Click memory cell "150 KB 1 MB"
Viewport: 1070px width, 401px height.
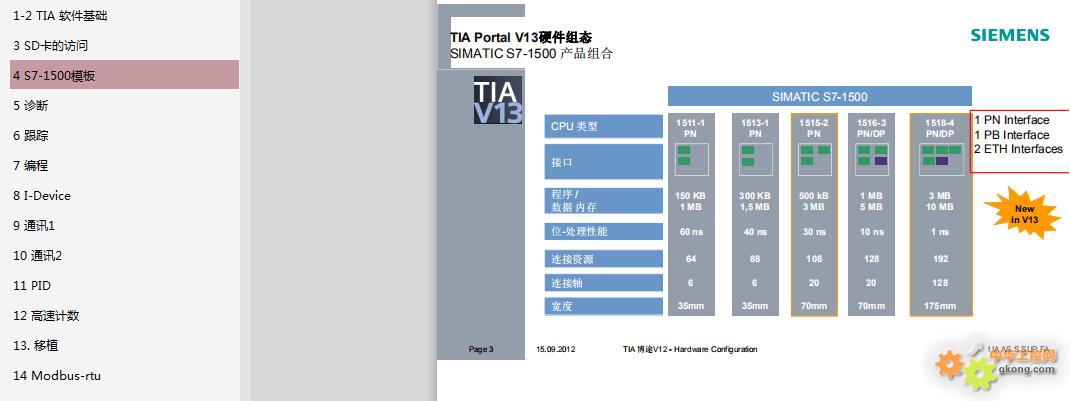point(691,201)
